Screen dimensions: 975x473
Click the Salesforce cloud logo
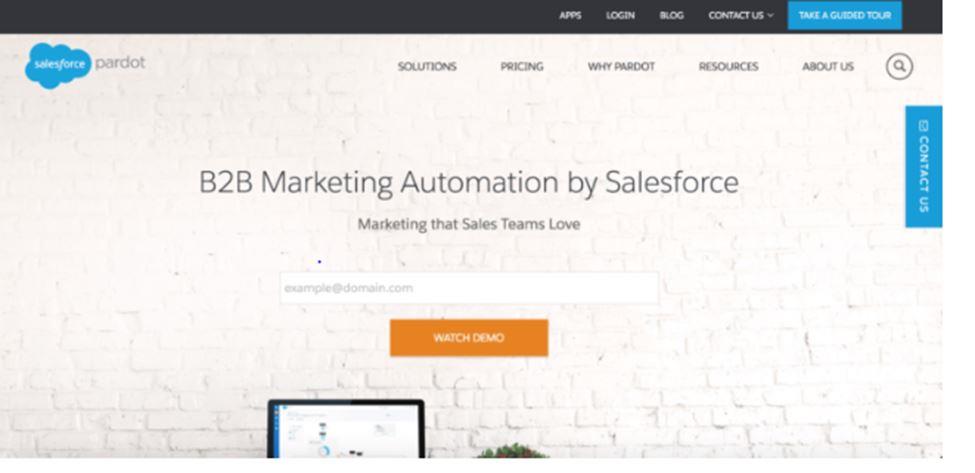coord(58,65)
